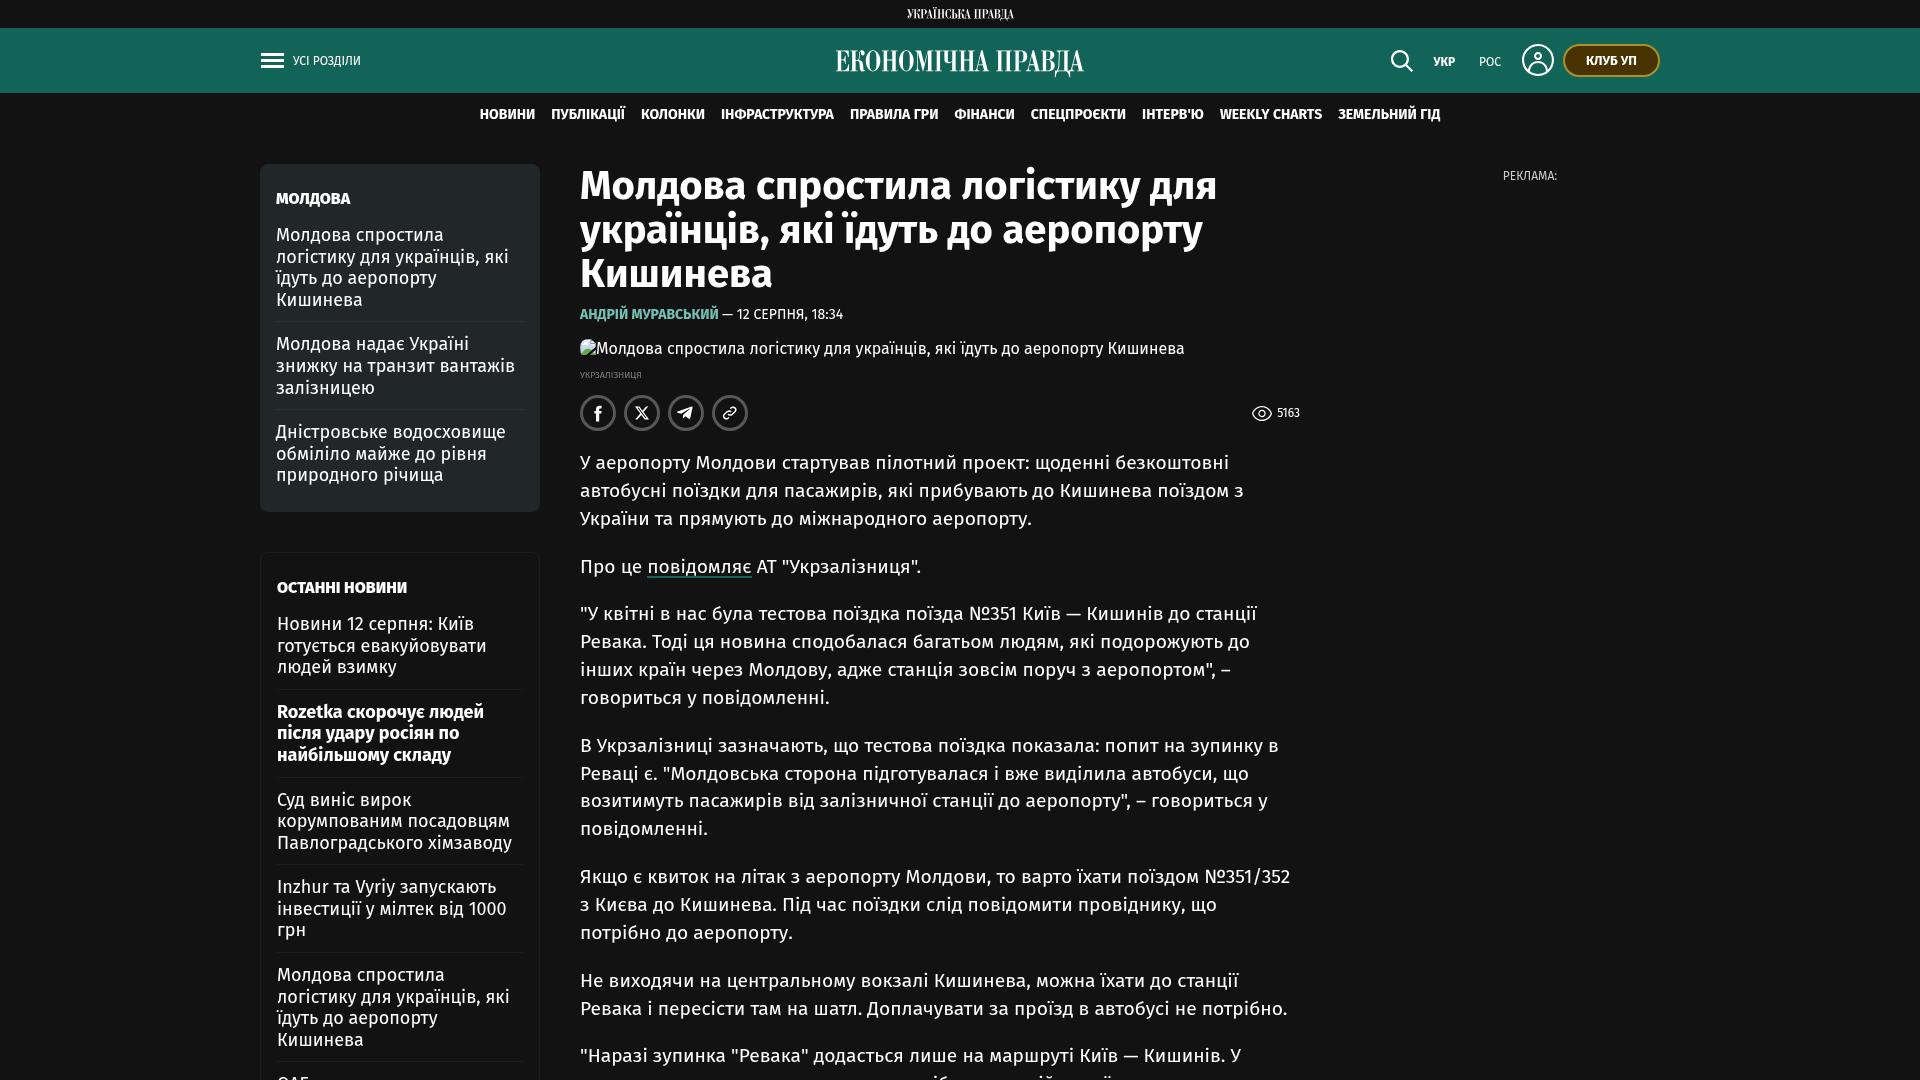Open the МОЛДОВА tag heading
Viewport: 1920px width, 1080px height.
[x=313, y=199]
